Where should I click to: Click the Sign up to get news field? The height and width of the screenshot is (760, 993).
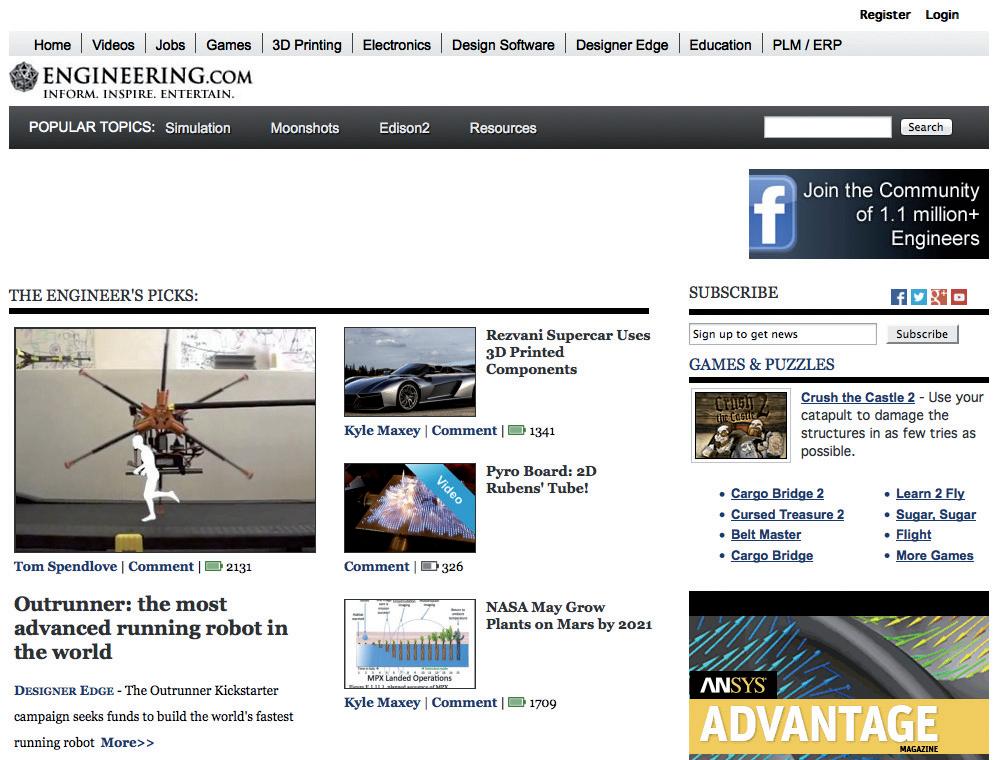click(x=783, y=334)
